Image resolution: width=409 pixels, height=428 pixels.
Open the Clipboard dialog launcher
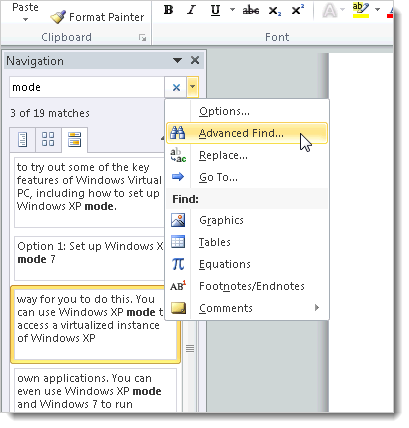[x=143, y=38]
